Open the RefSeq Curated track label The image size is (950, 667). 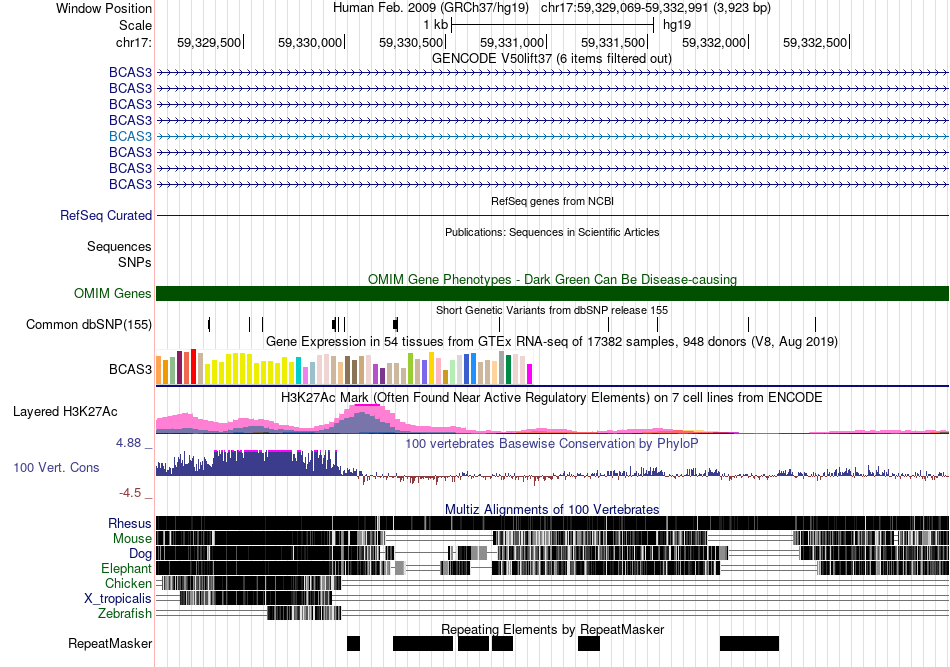point(106,216)
